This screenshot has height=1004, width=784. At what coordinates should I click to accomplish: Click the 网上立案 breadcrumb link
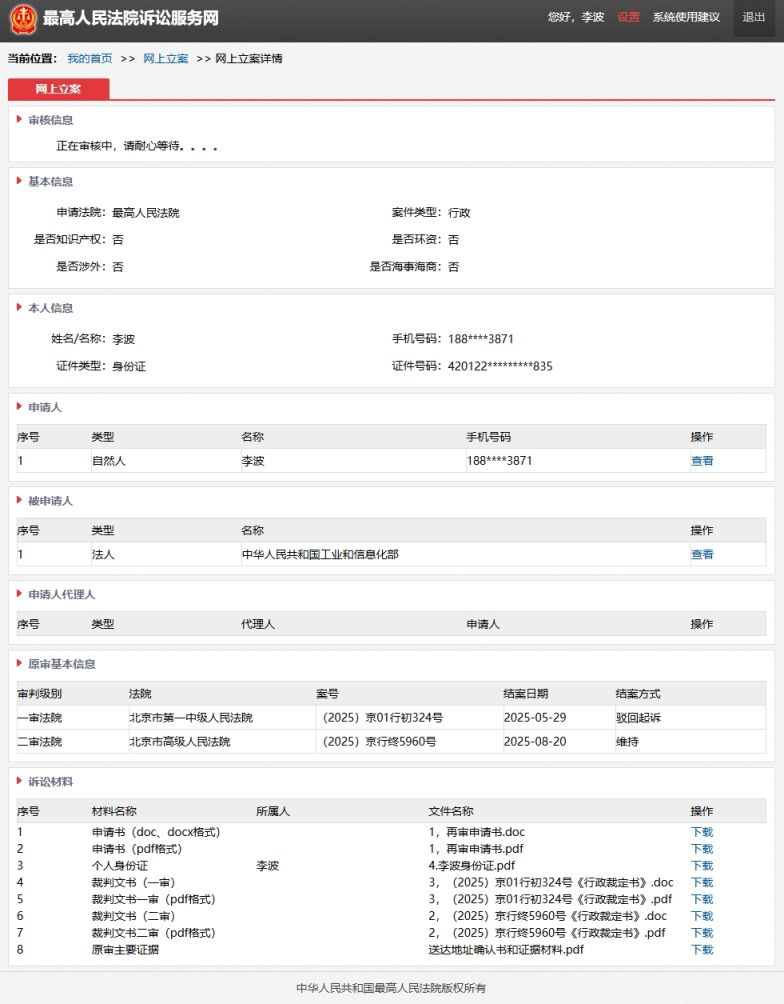coord(165,59)
